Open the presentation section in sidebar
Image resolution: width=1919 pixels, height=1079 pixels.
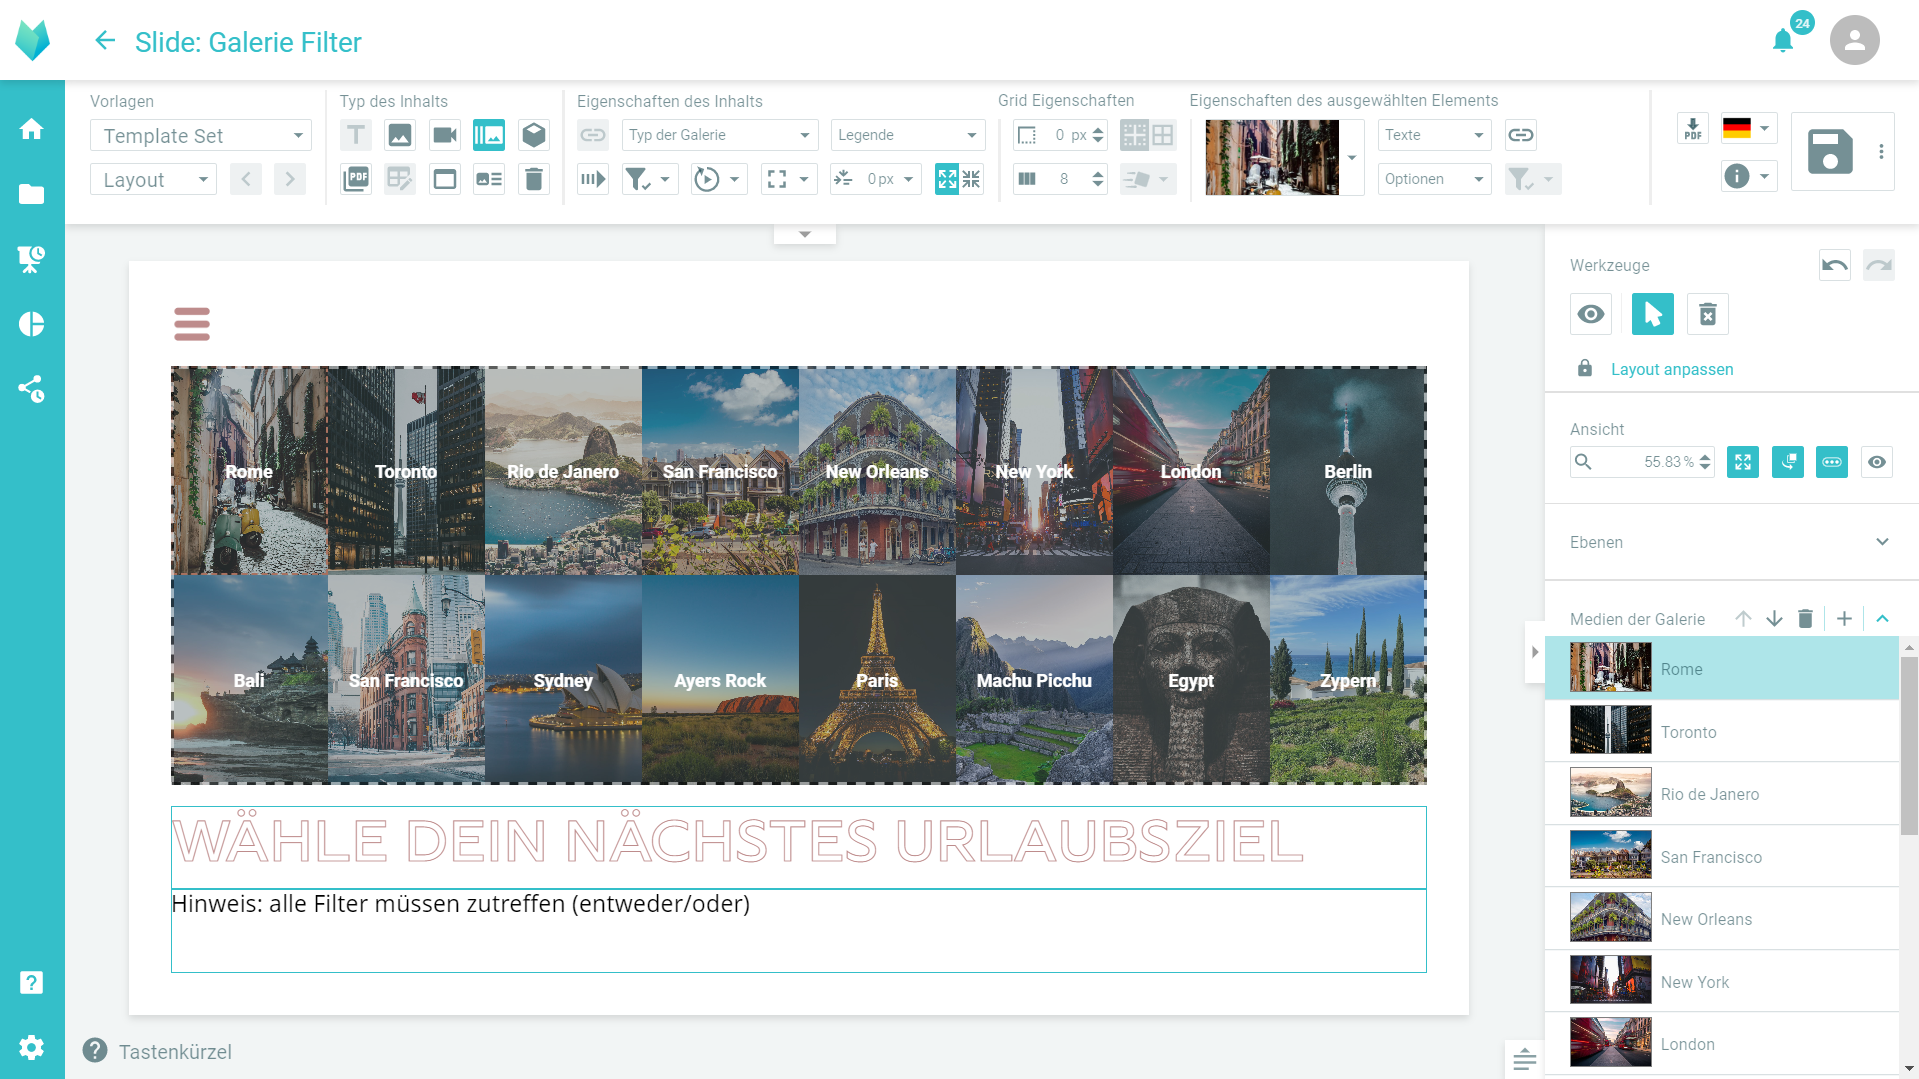(32, 259)
